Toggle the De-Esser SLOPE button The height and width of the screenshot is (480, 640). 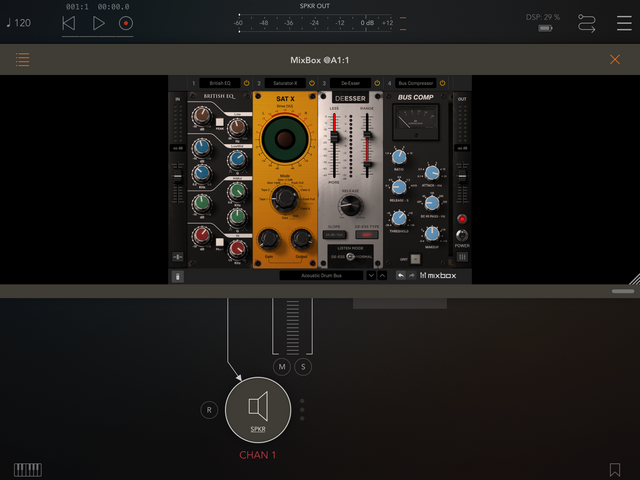coord(334,235)
